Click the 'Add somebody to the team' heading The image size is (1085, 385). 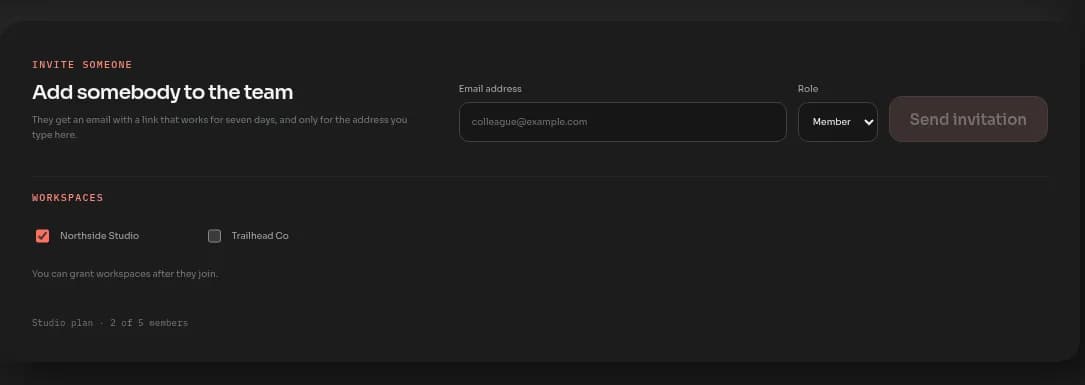click(163, 92)
